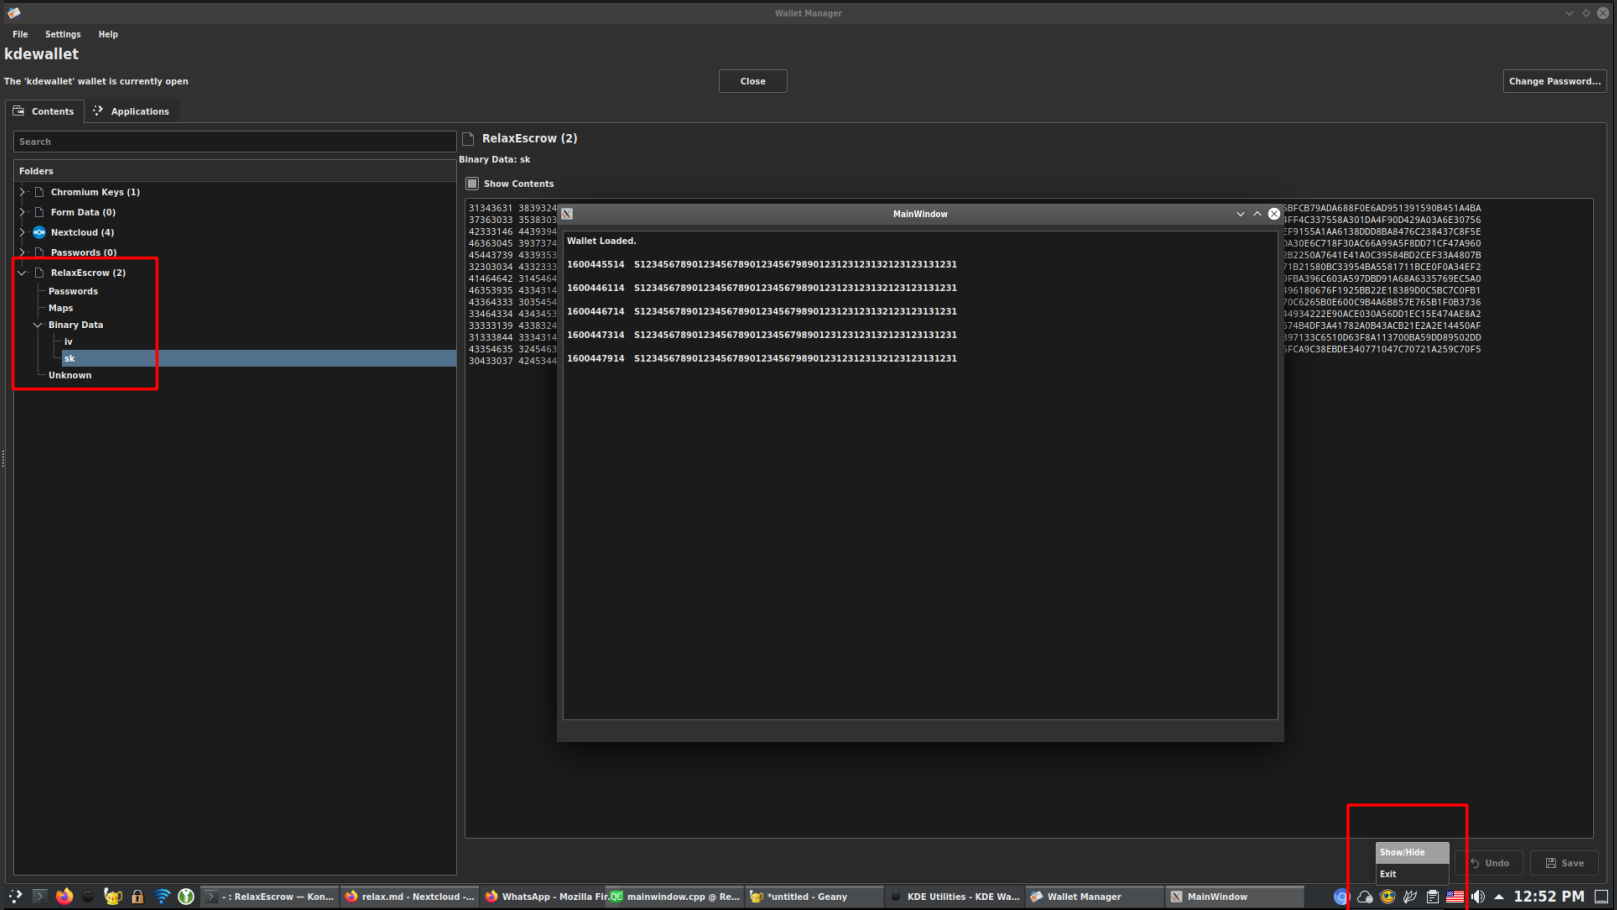Switch to Wallet Manager taskbar entry
This screenshot has height=910, width=1617.
click(x=1094, y=897)
